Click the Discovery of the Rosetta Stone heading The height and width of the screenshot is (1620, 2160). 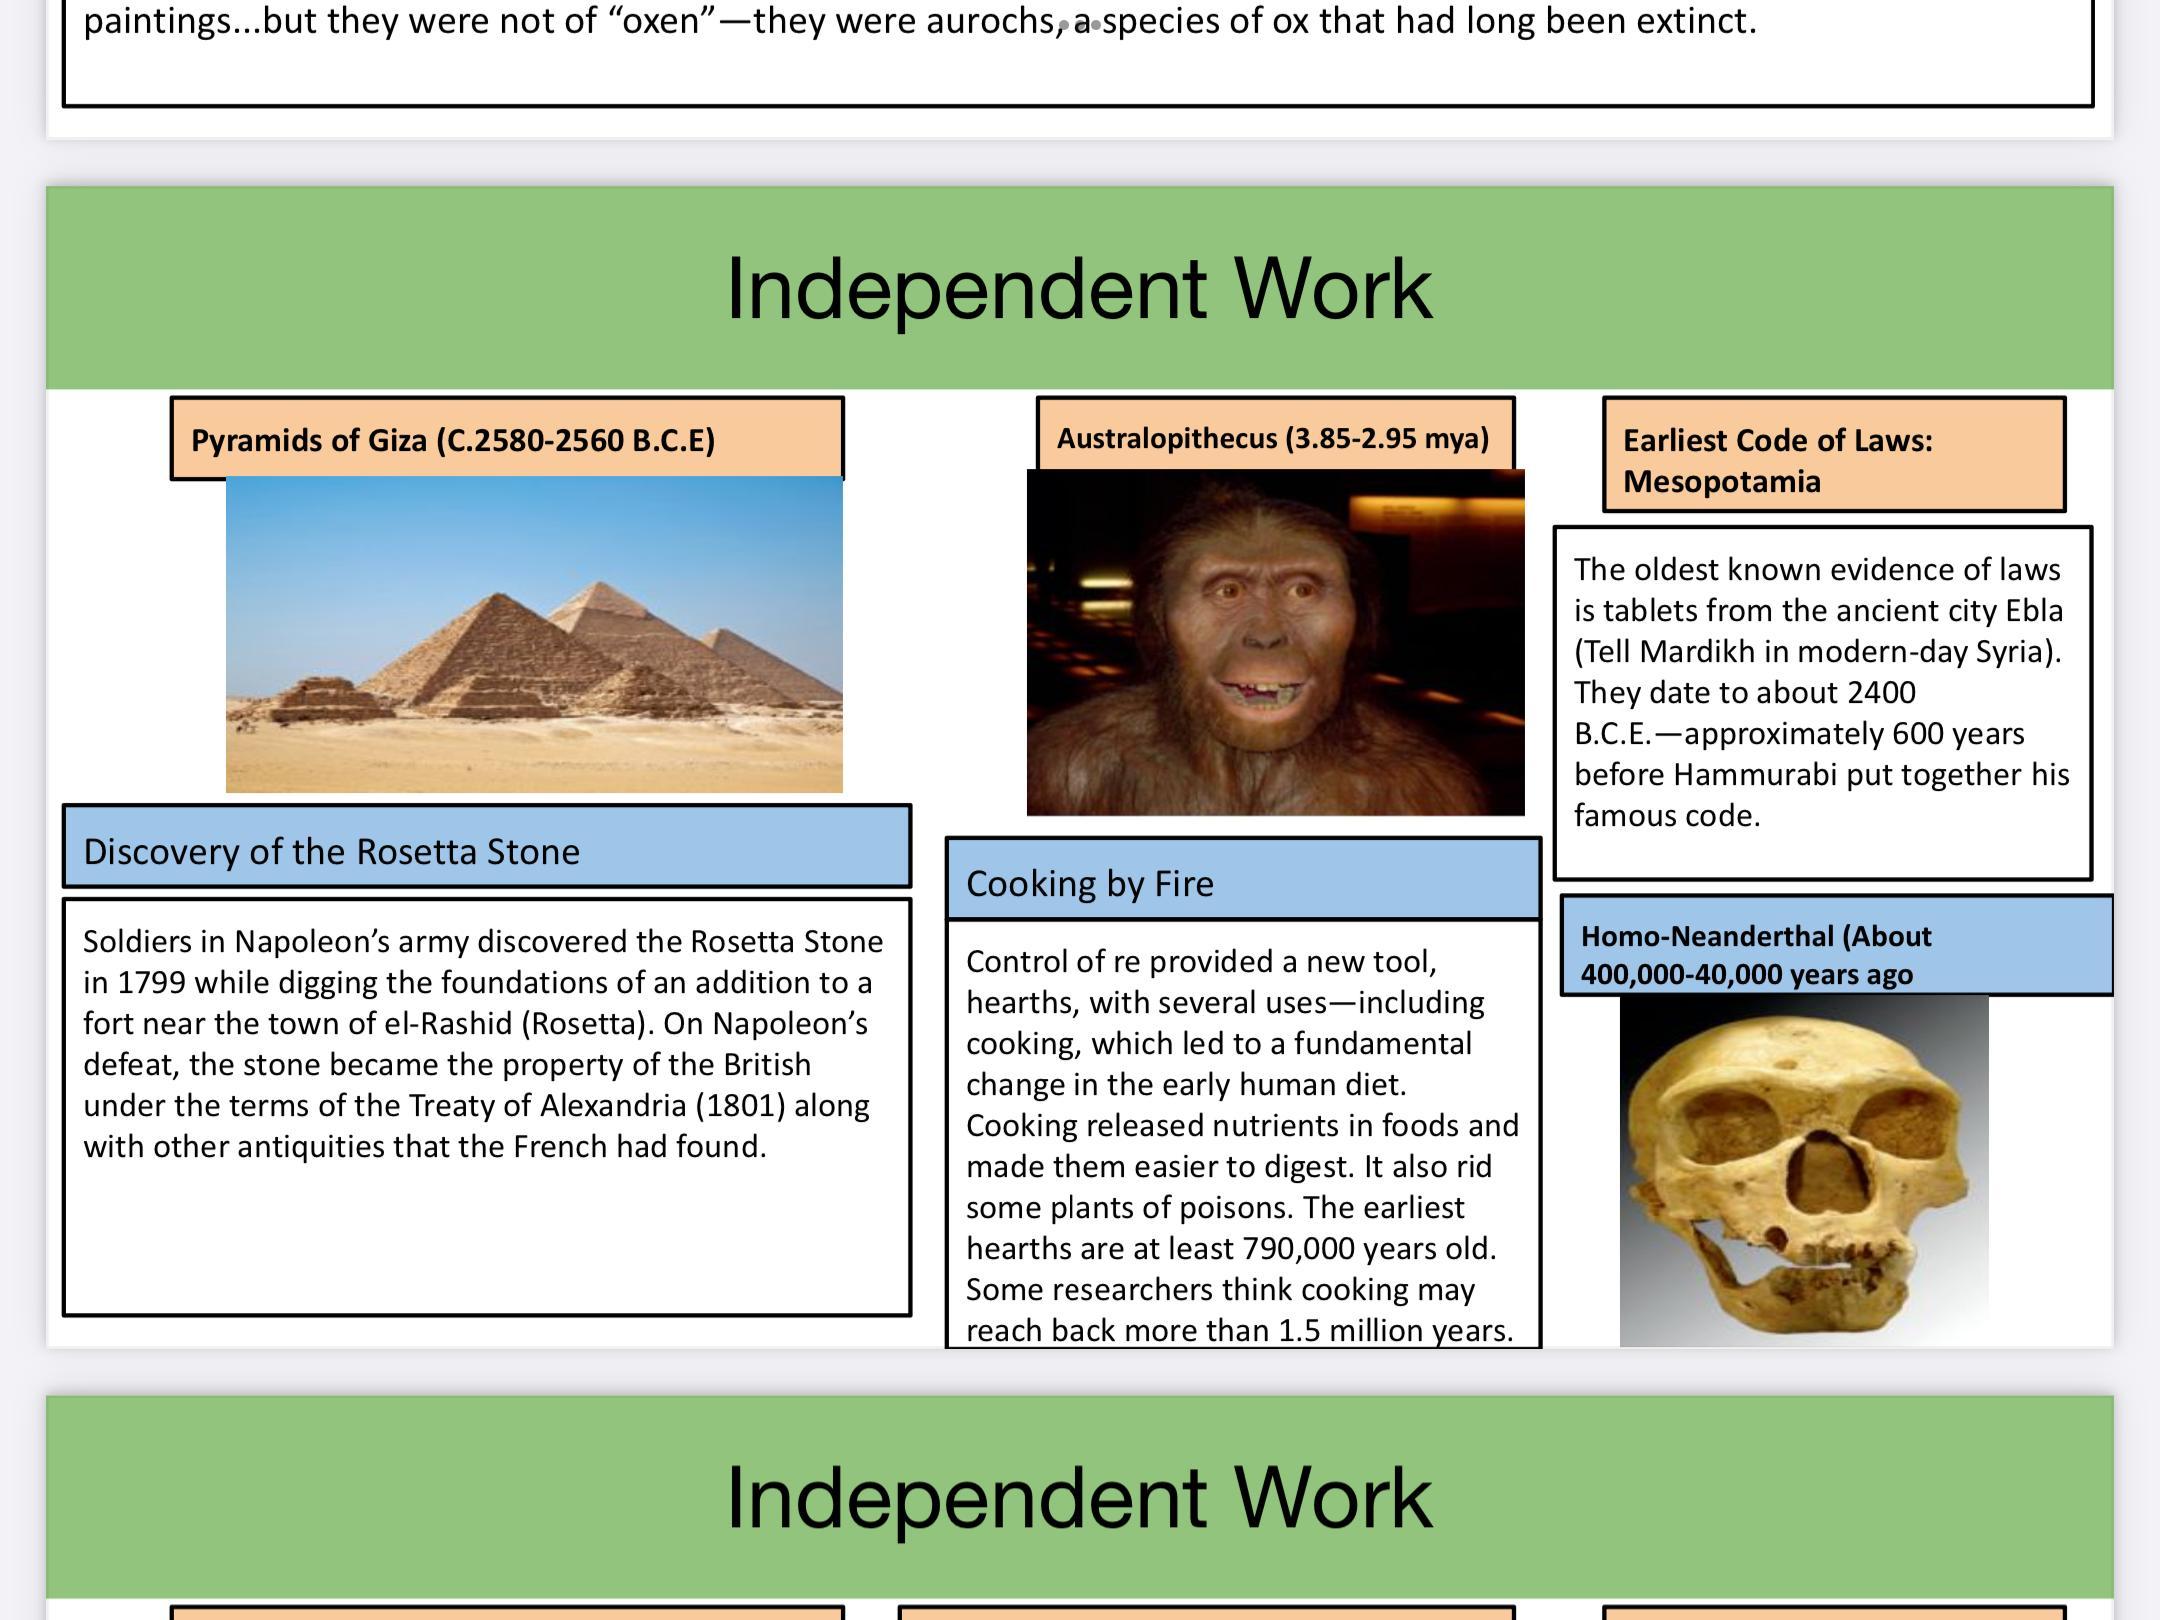pyautogui.click(x=486, y=850)
